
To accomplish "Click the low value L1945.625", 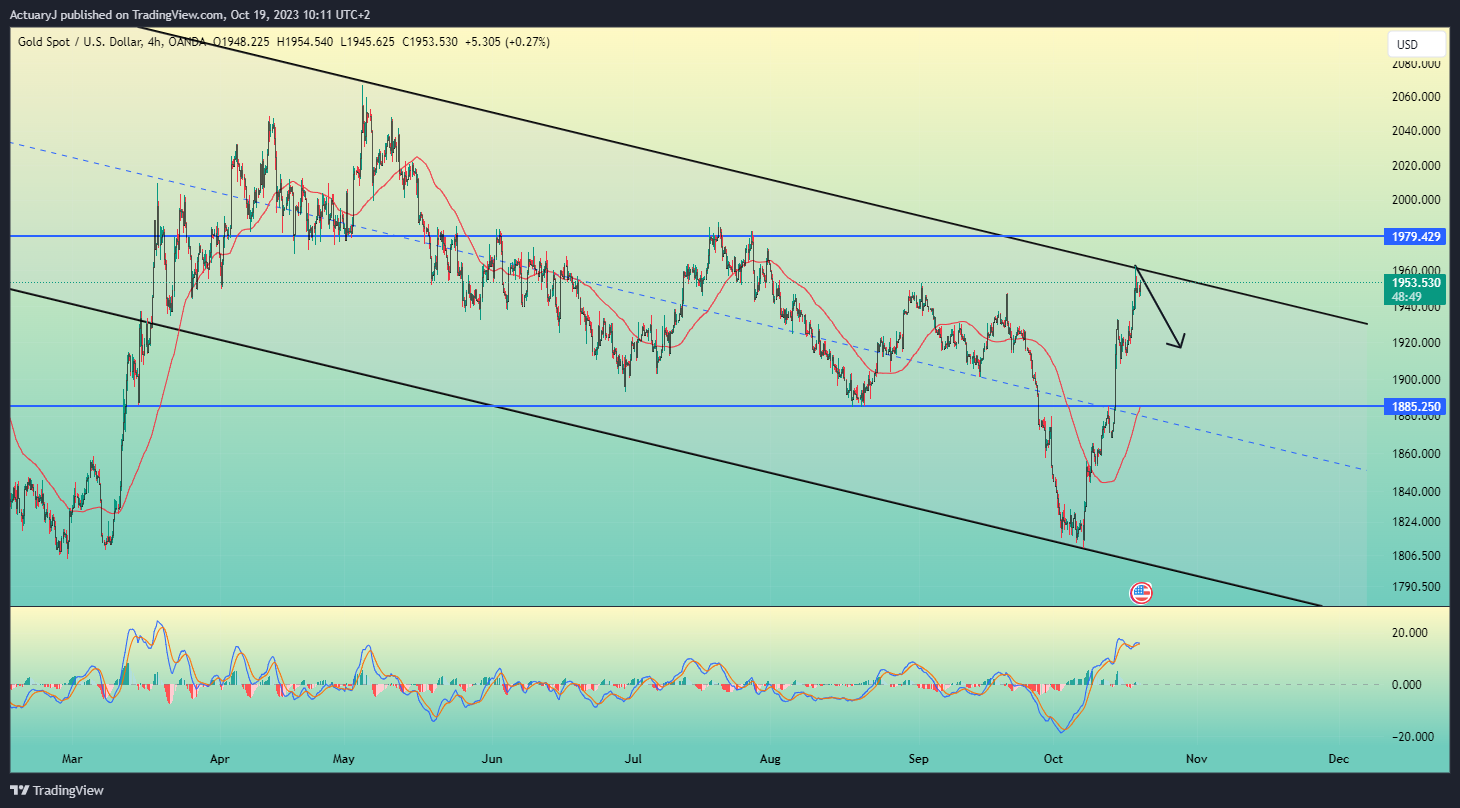I will click(365, 42).
